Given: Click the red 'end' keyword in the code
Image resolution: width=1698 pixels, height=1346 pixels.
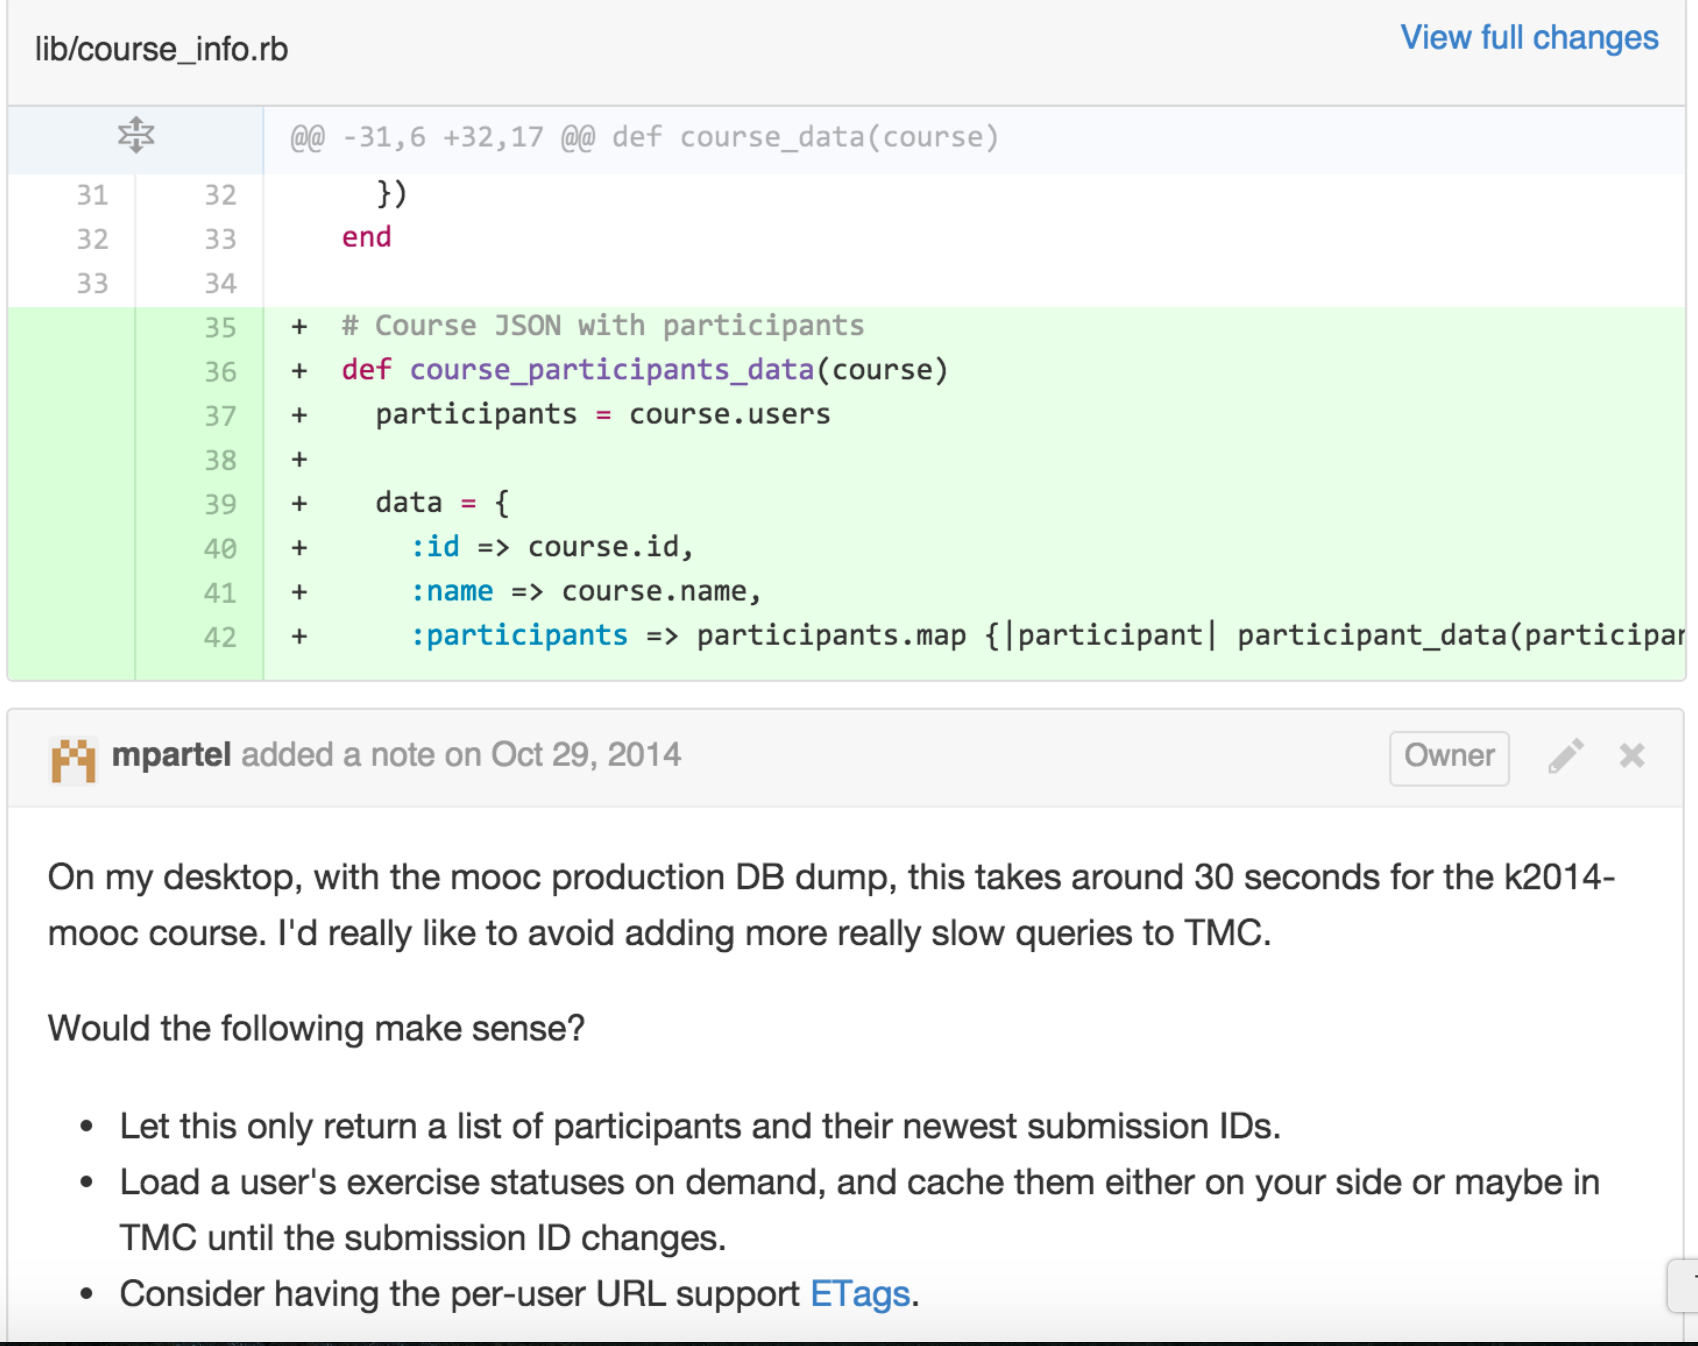Looking at the screenshot, I should click(366, 238).
